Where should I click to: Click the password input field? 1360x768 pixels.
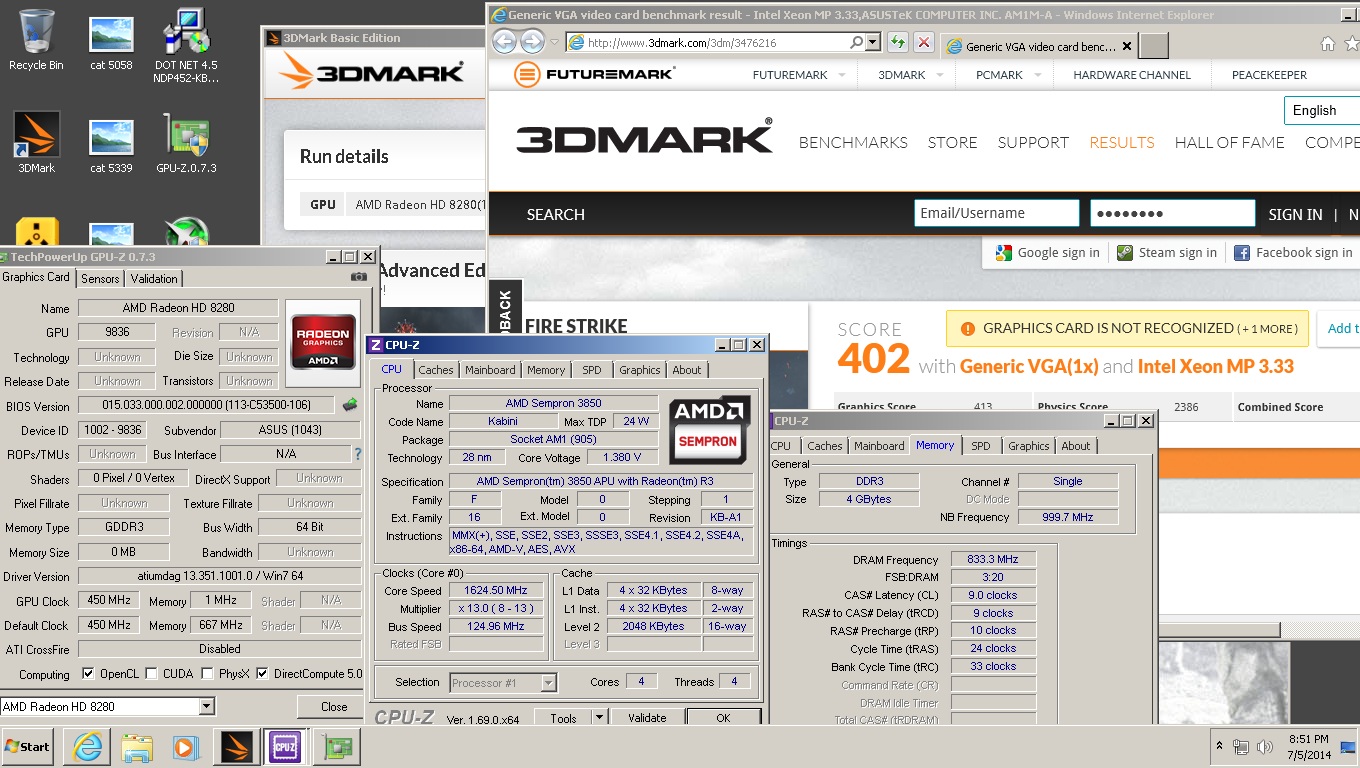point(1173,213)
